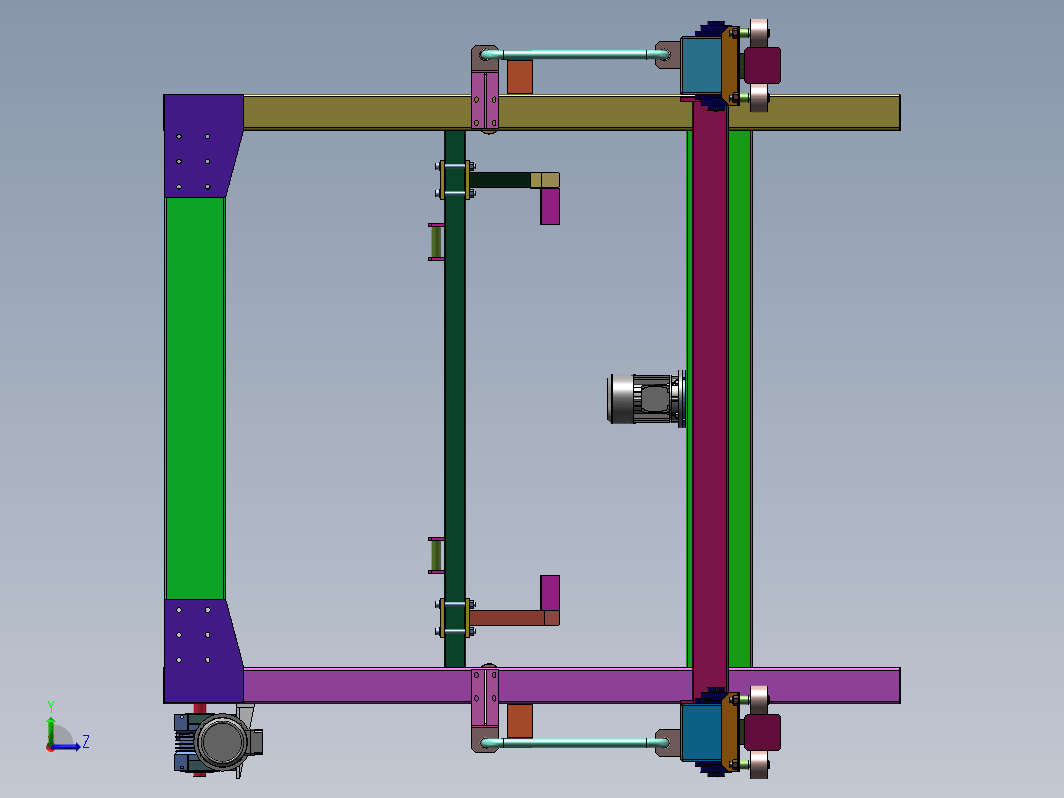Select the dark green upper horizontal arm
The height and width of the screenshot is (798, 1064).
click(500, 180)
